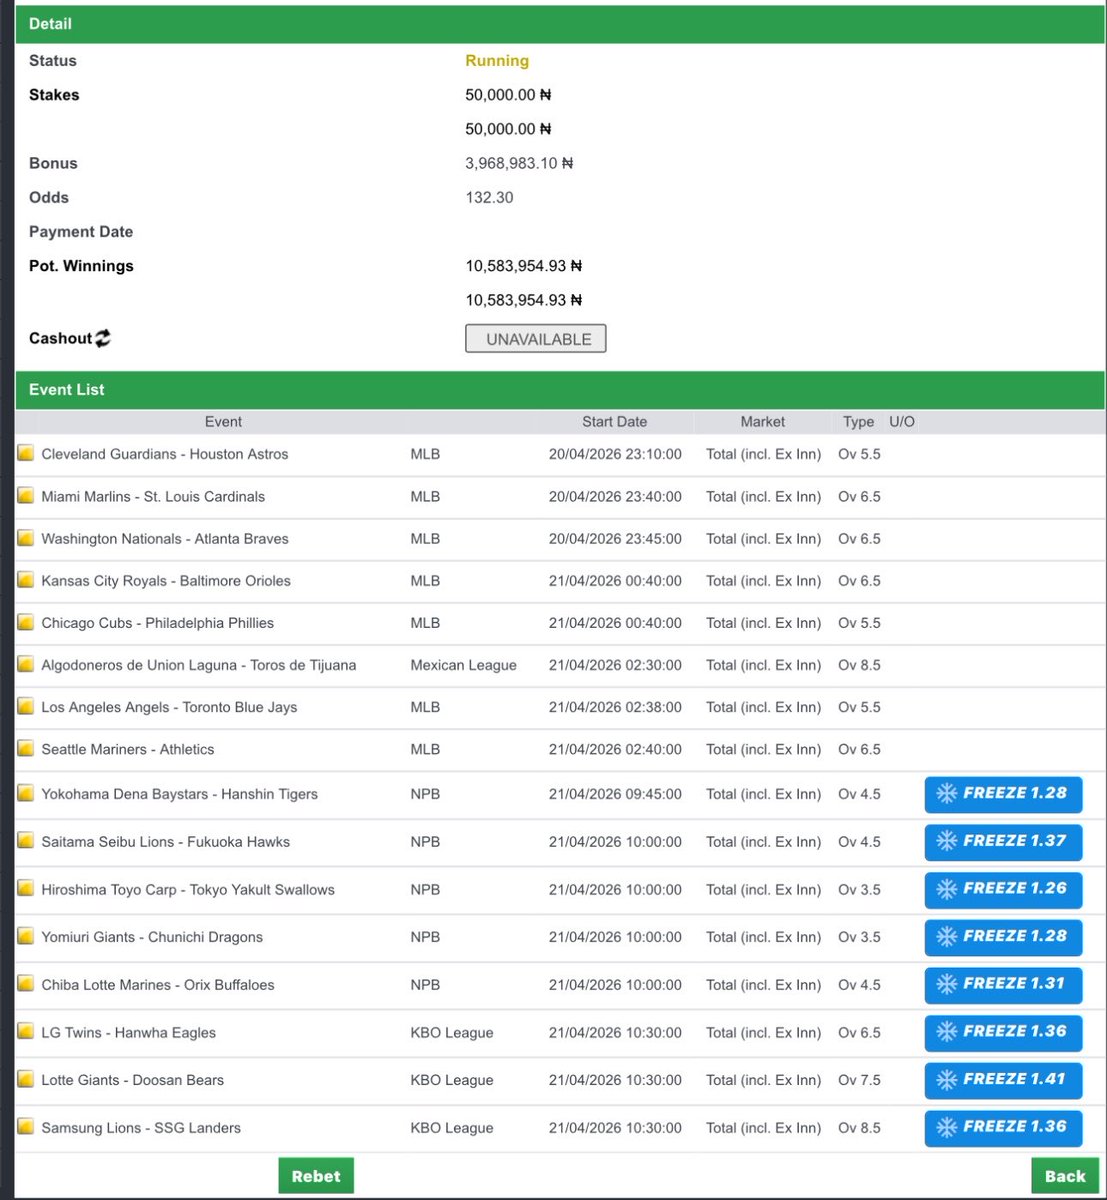
Task: Click the UNAVAILABLE cashout button
Action: pyautogui.click(x=536, y=339)
